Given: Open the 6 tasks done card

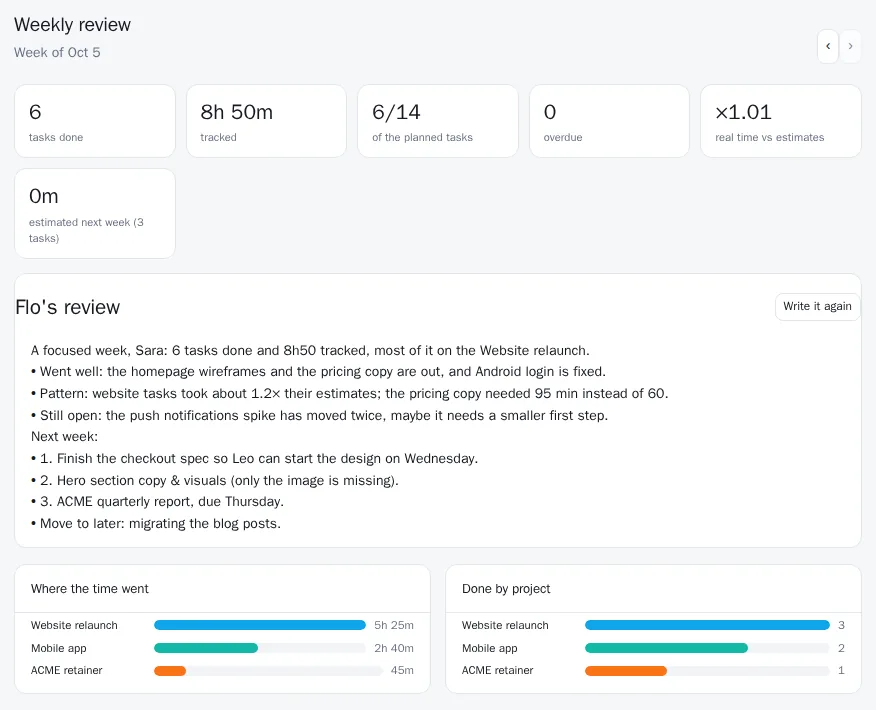Looking at the screenshot, I should point(95,121).
